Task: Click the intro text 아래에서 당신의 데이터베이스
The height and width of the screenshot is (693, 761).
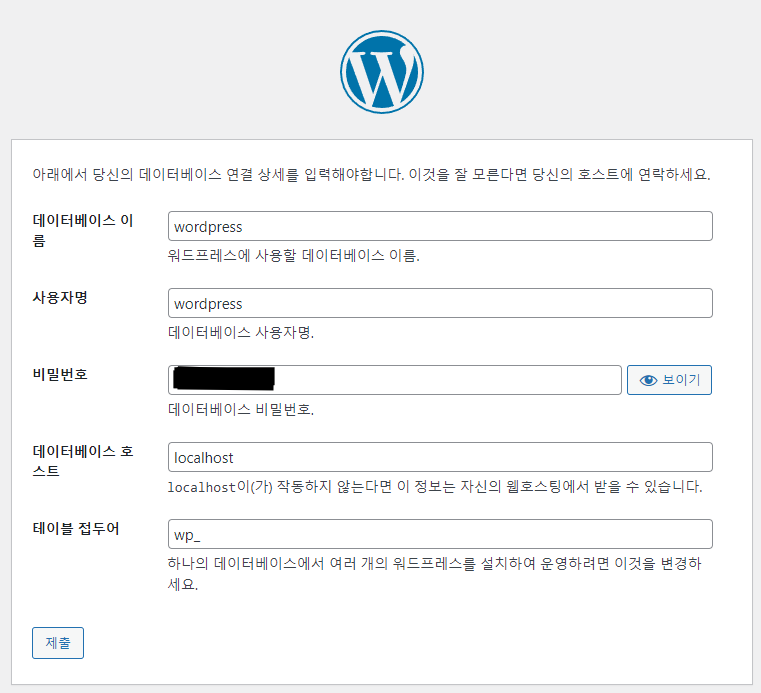Action: point(371,174)
